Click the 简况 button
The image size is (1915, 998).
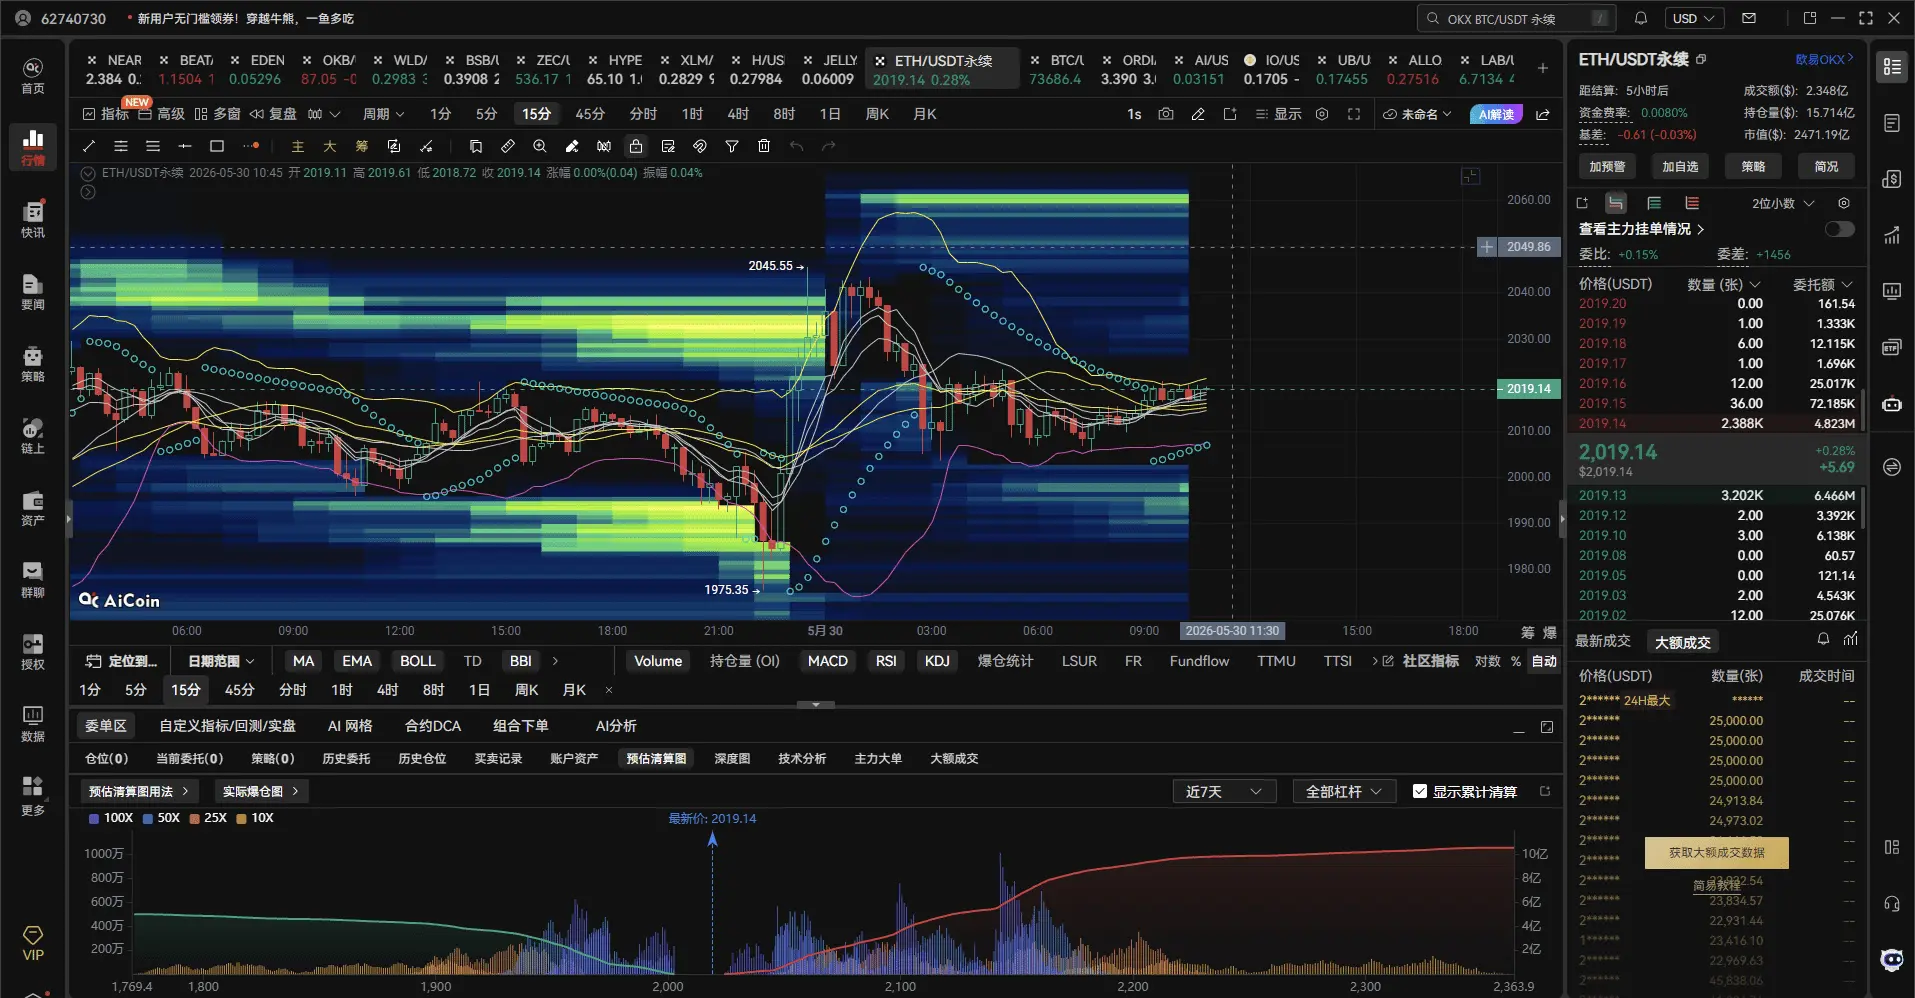[1826, 166]
